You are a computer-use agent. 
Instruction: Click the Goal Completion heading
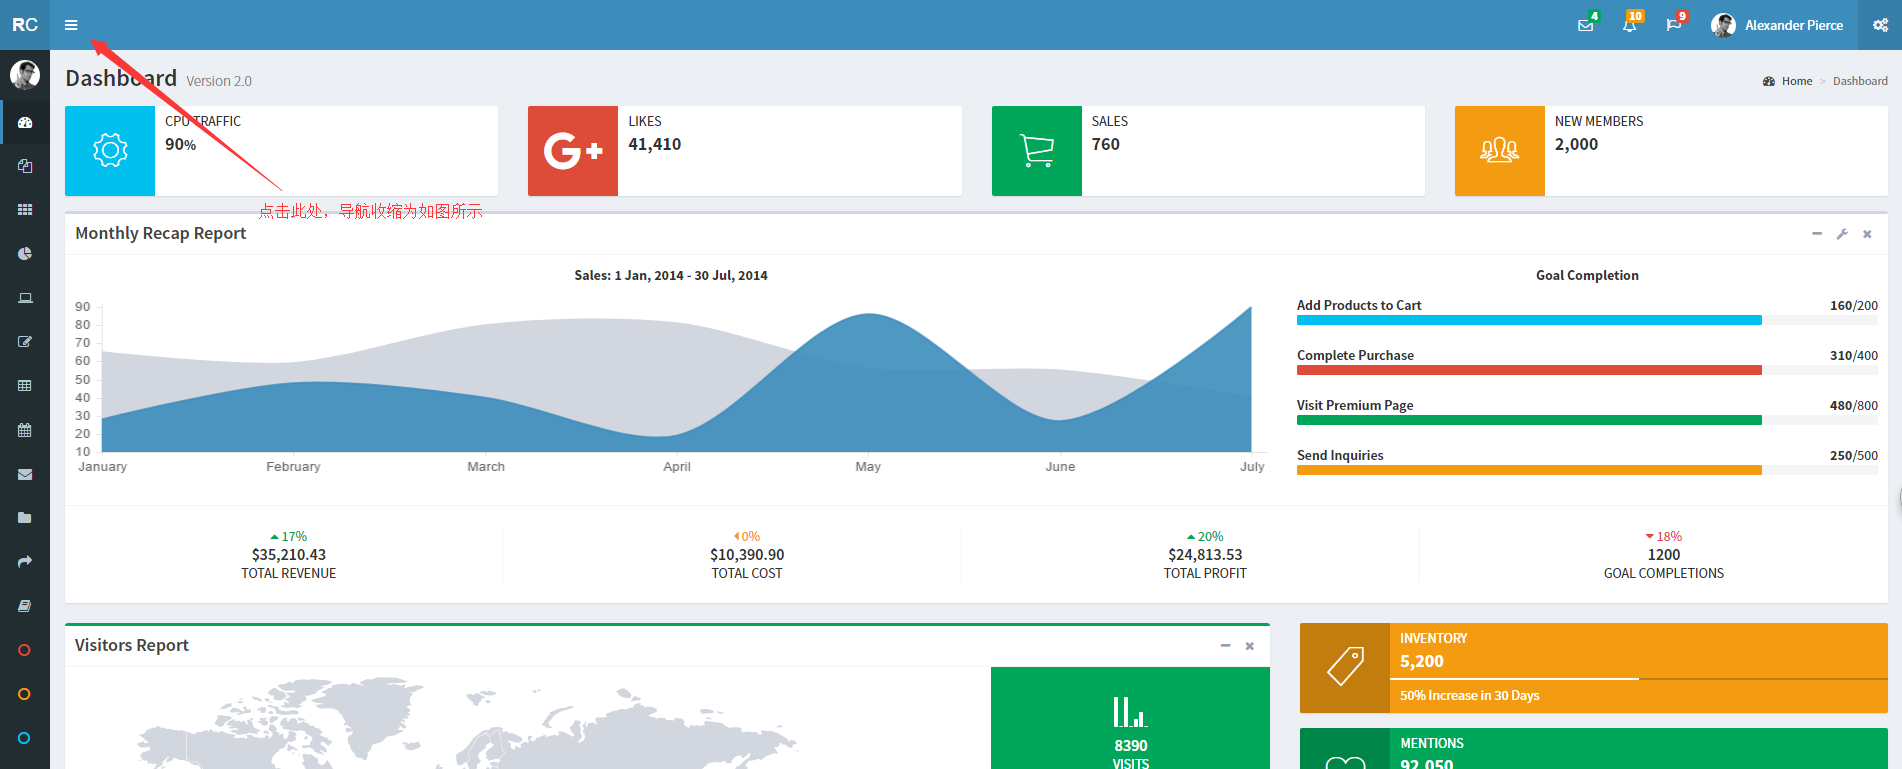pos(1587,275)
